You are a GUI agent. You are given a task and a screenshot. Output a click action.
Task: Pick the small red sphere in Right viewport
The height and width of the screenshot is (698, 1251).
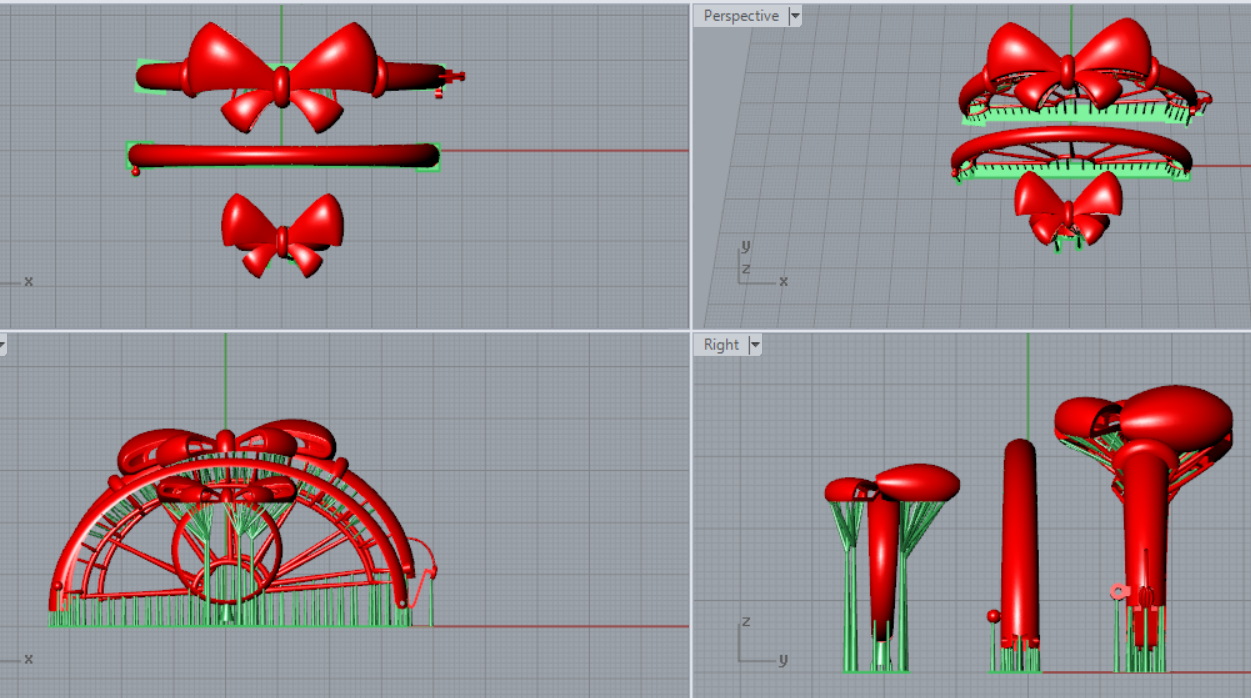coord(993,616)
